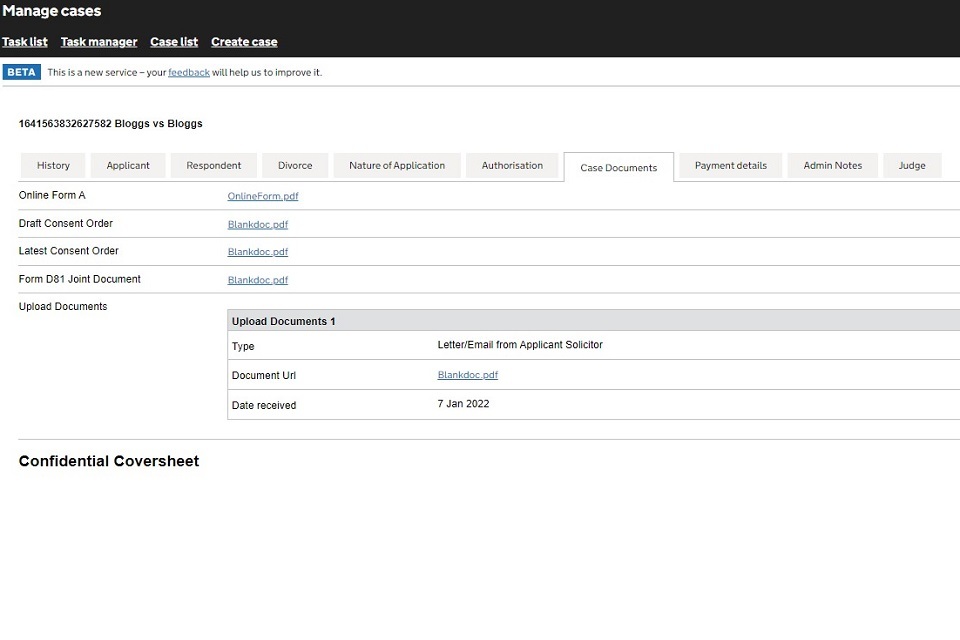Switch to the History tab

[x=53, y=166]
